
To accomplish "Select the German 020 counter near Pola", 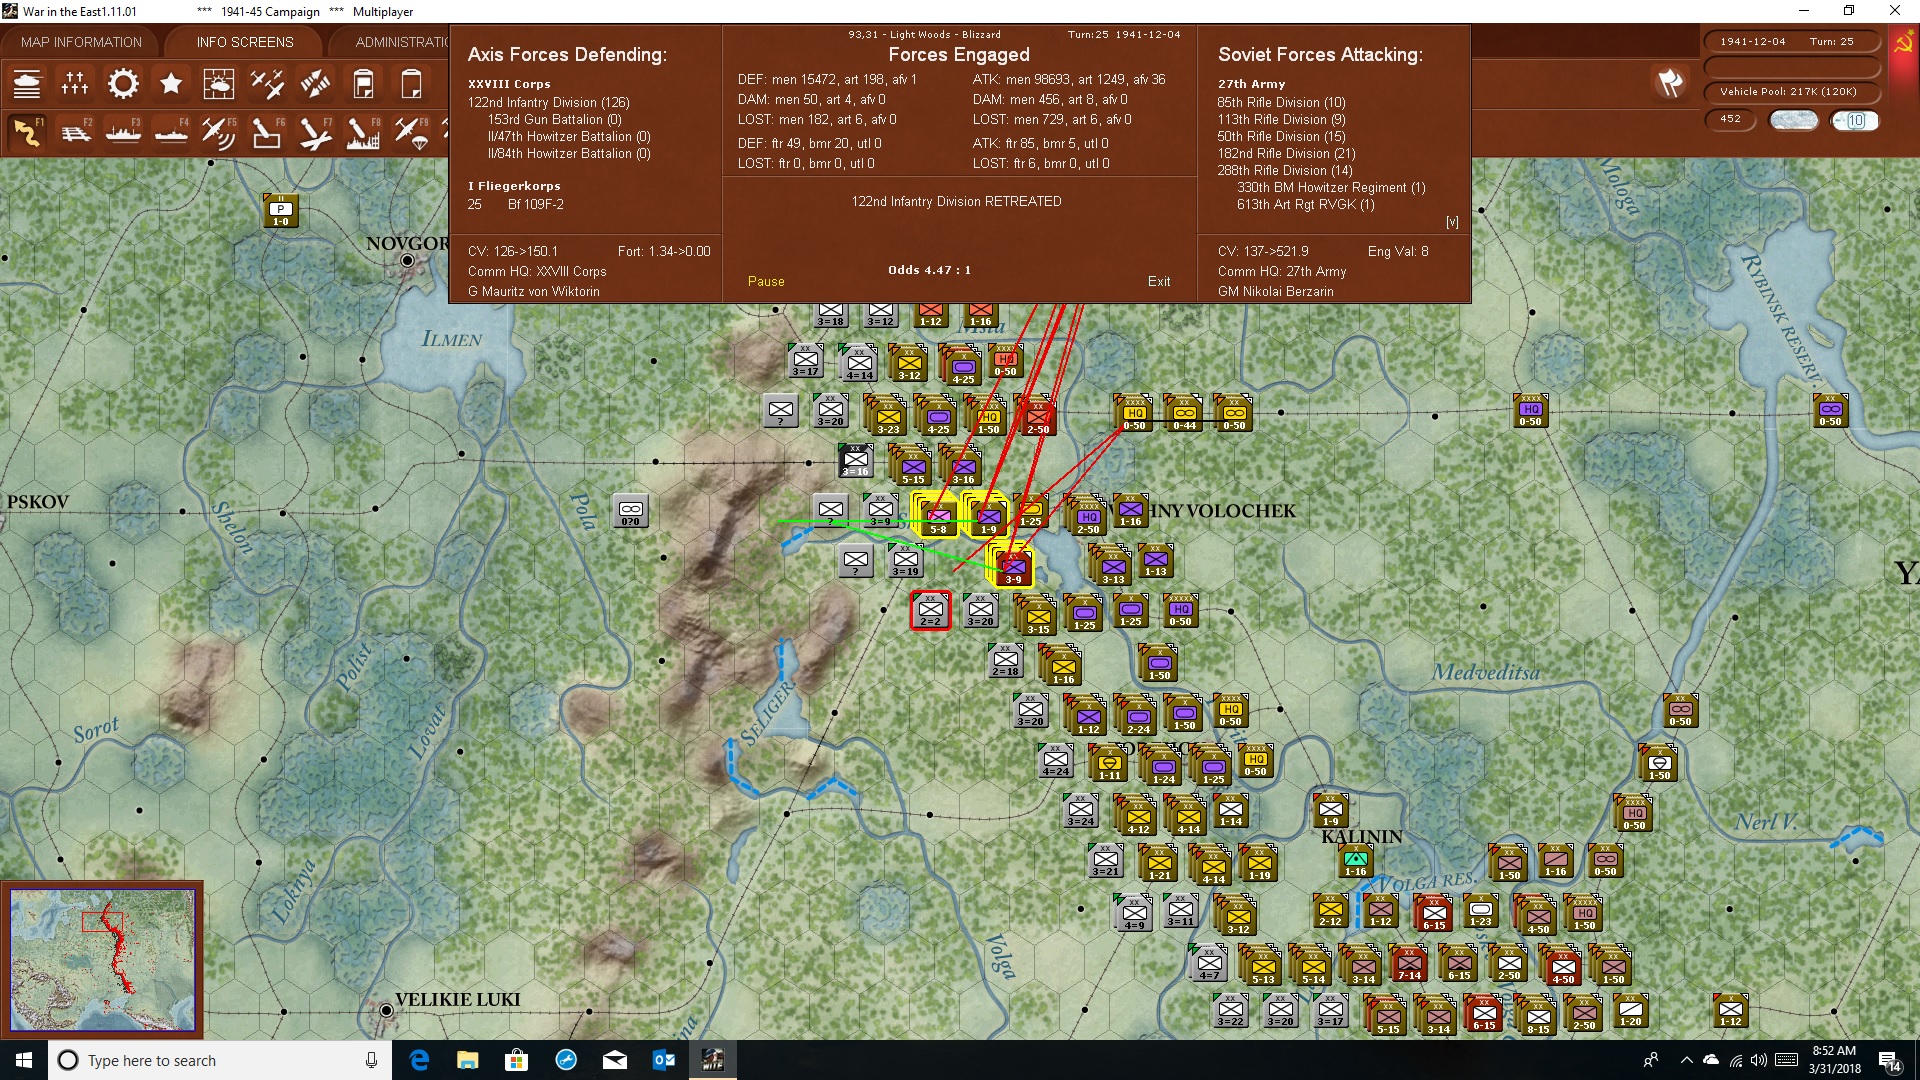I will (x=630, y=510).
